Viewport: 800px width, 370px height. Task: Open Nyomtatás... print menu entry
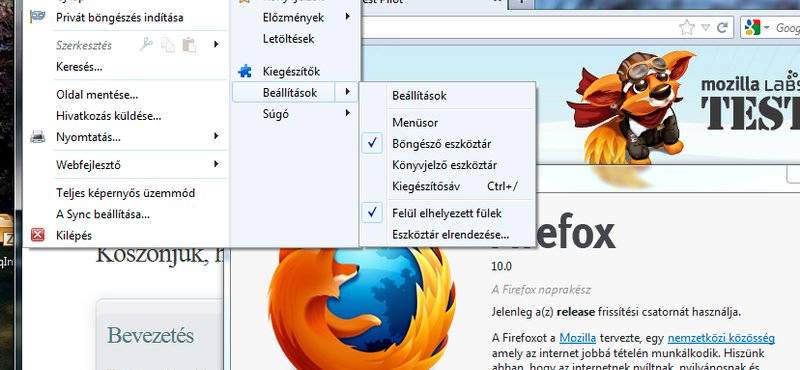pyautogui.click(x=88, y=137)
